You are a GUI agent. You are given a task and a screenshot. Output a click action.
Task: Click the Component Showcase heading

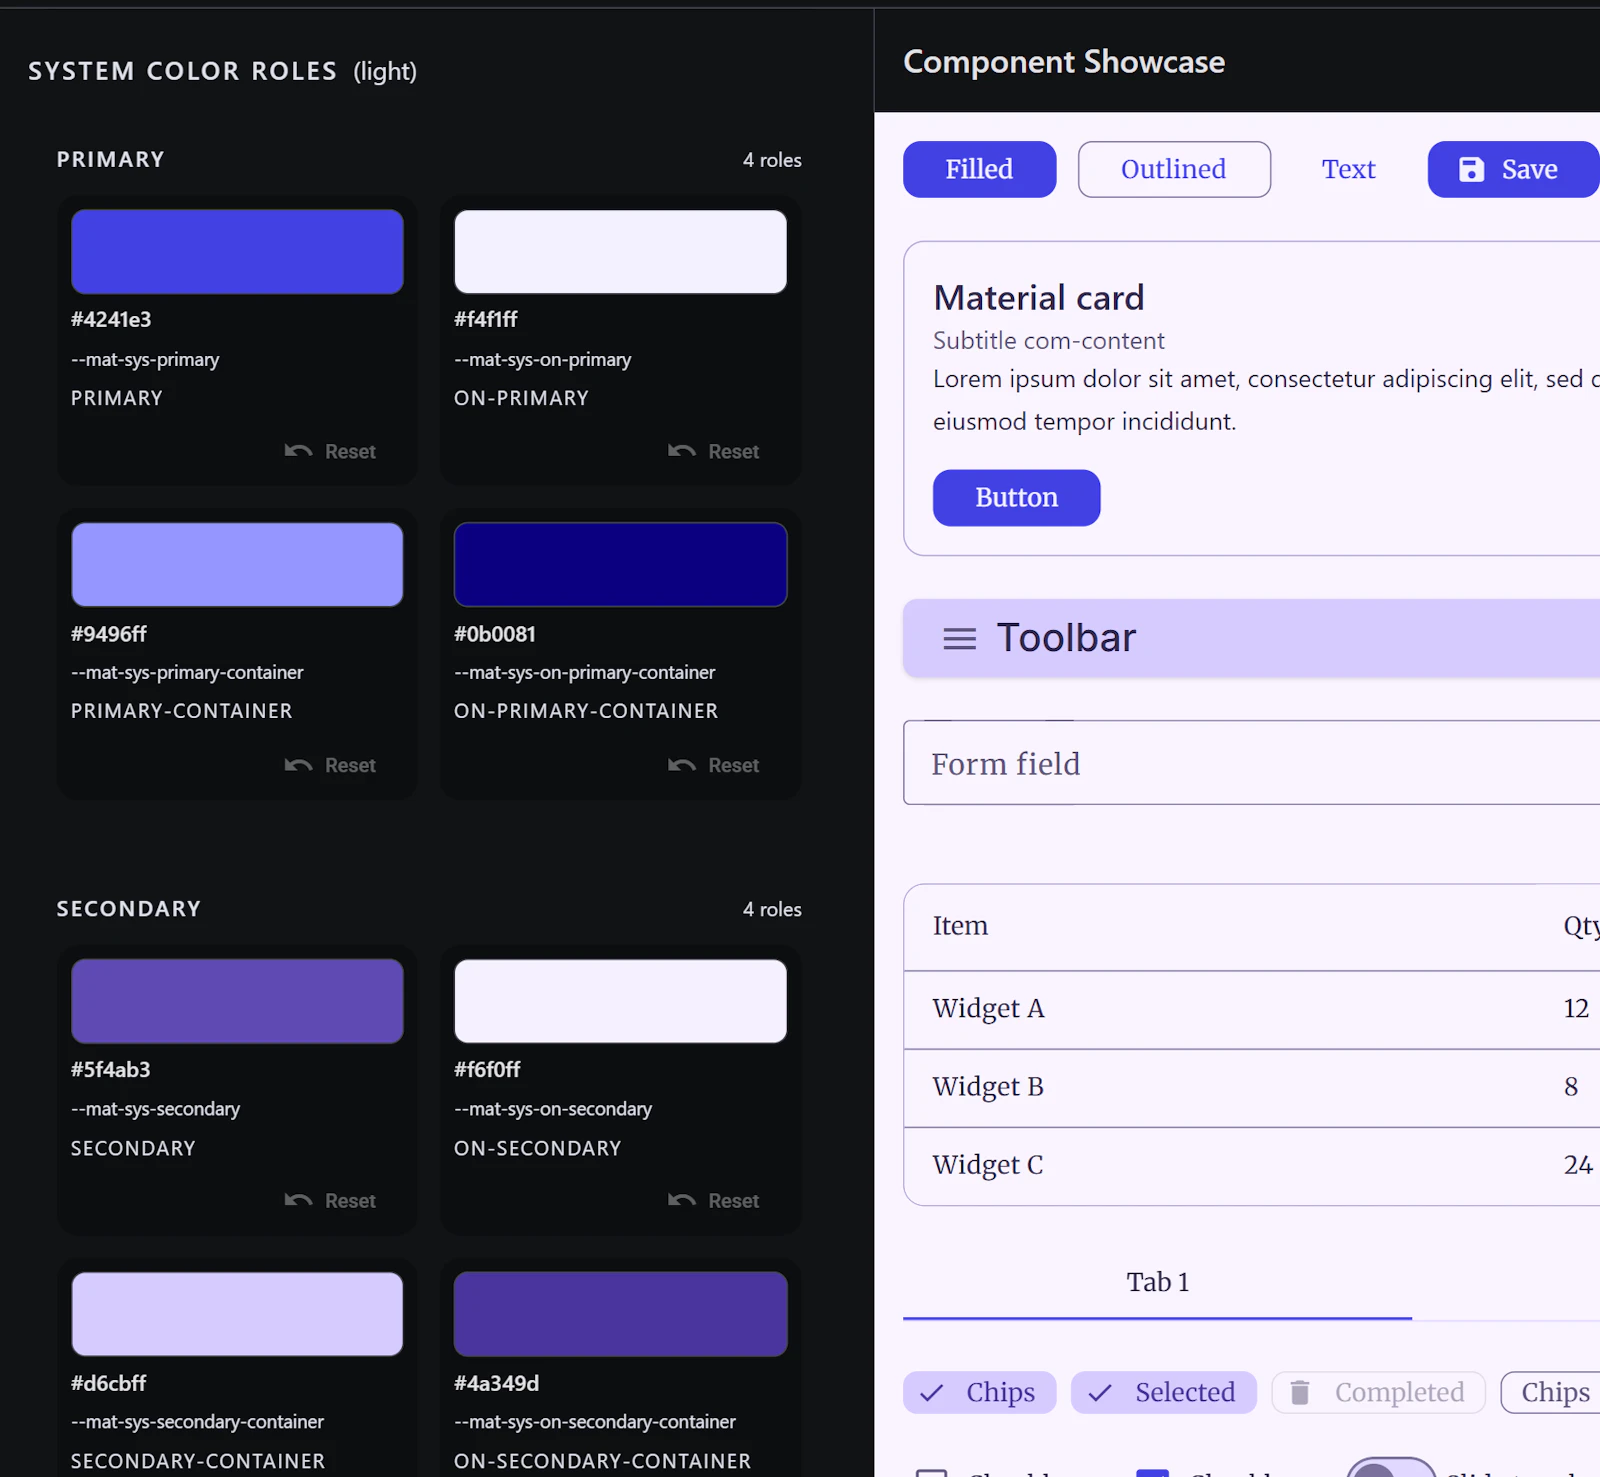pos(1064,62)
